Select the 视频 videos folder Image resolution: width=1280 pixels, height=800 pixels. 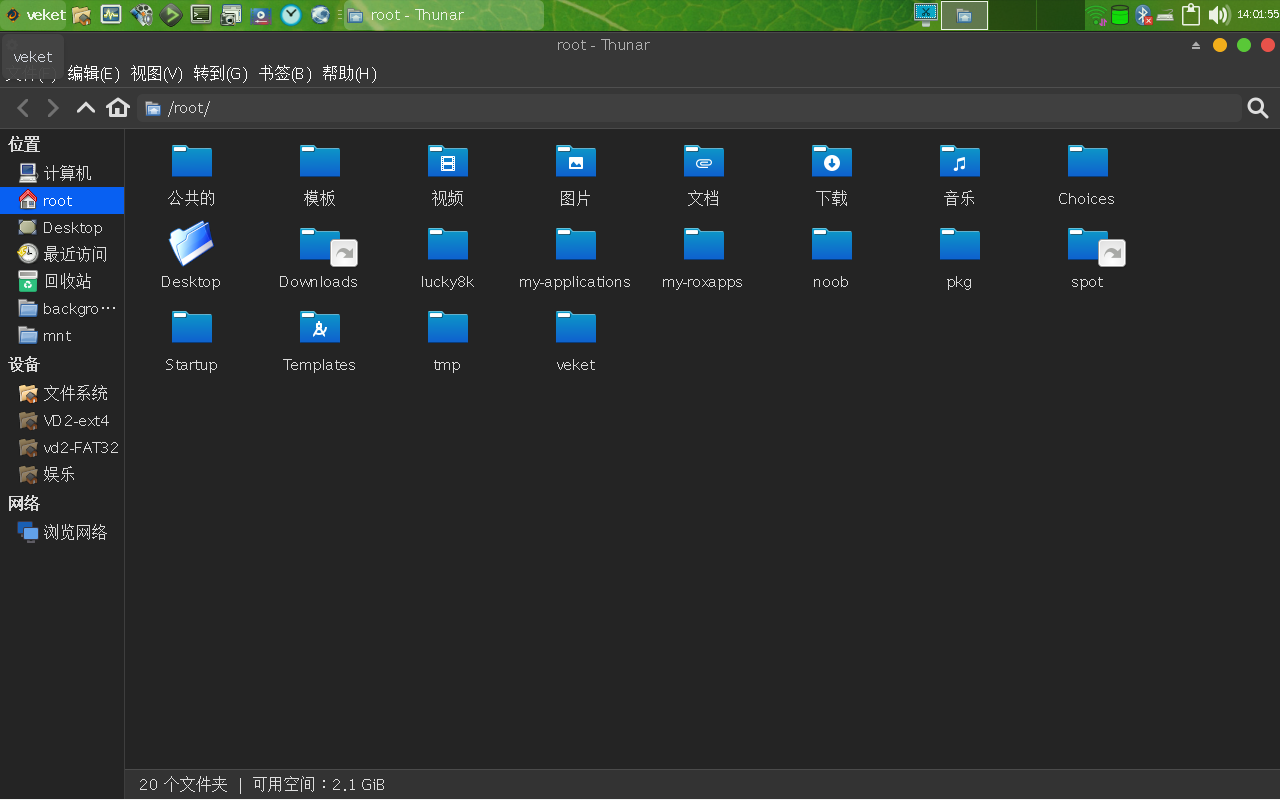point(447,174)
